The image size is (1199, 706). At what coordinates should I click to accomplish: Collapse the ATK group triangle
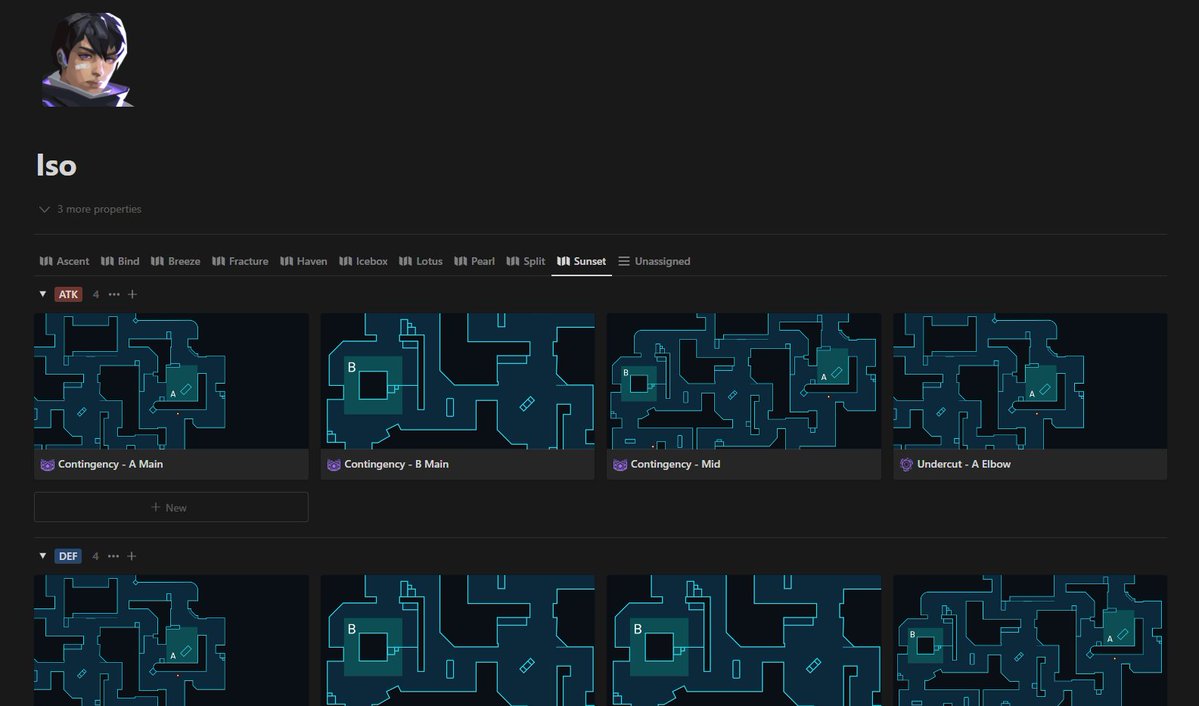point(43,294)
